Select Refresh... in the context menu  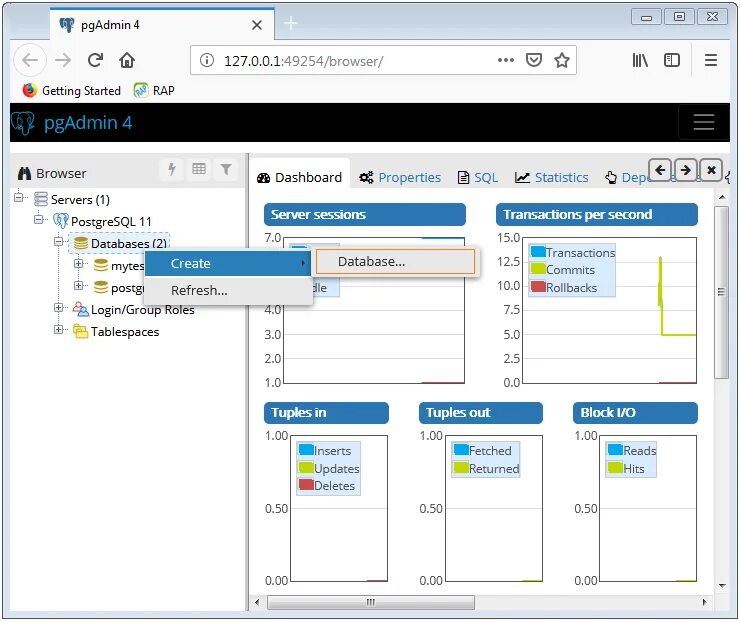[x=227, y=290]
